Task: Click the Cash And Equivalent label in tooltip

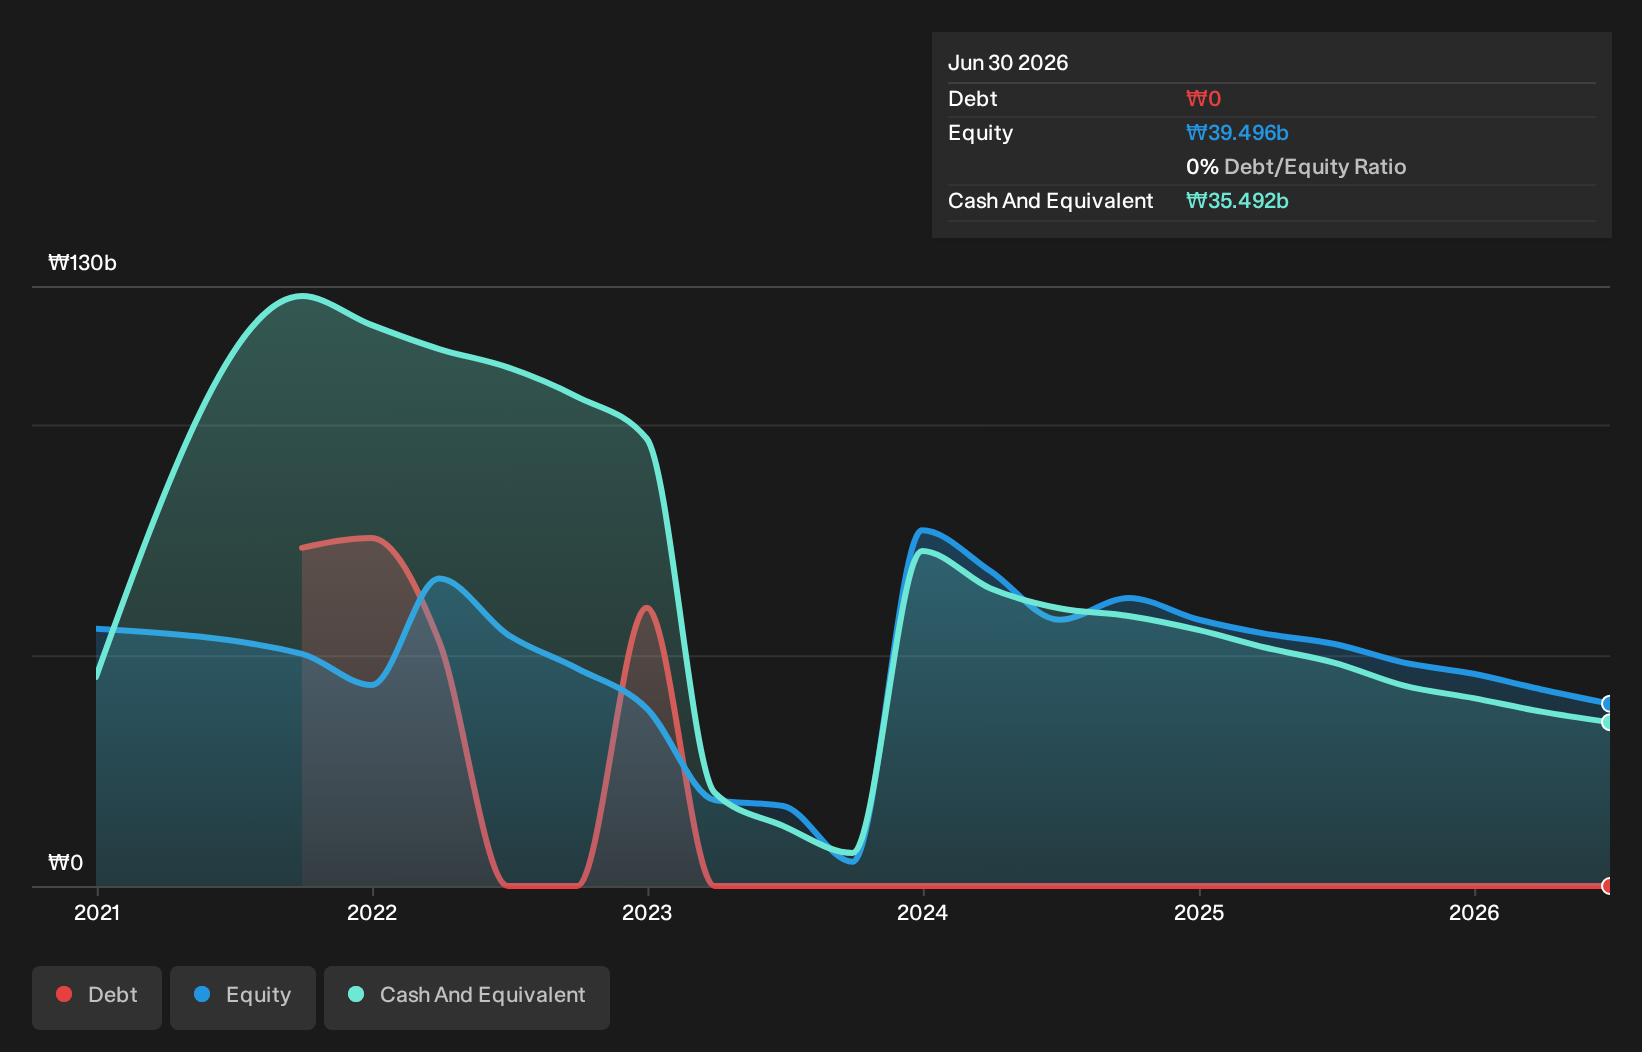Action: [1051, 201]
